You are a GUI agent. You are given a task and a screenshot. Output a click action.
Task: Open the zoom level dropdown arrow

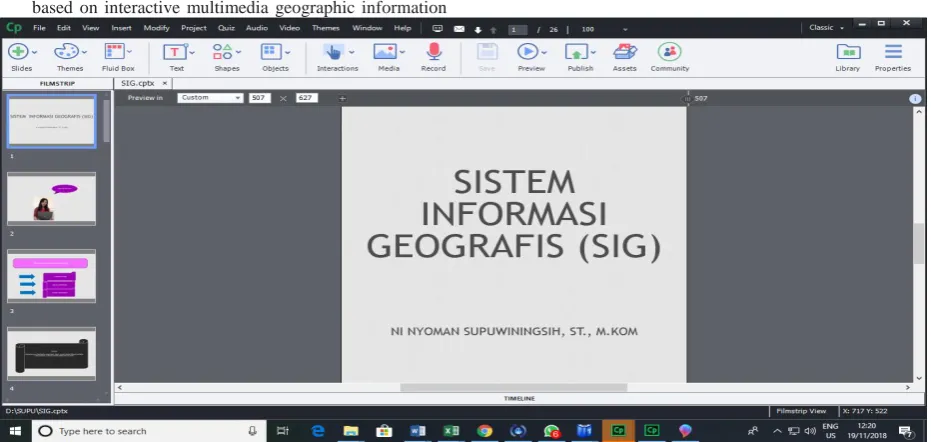625,30
